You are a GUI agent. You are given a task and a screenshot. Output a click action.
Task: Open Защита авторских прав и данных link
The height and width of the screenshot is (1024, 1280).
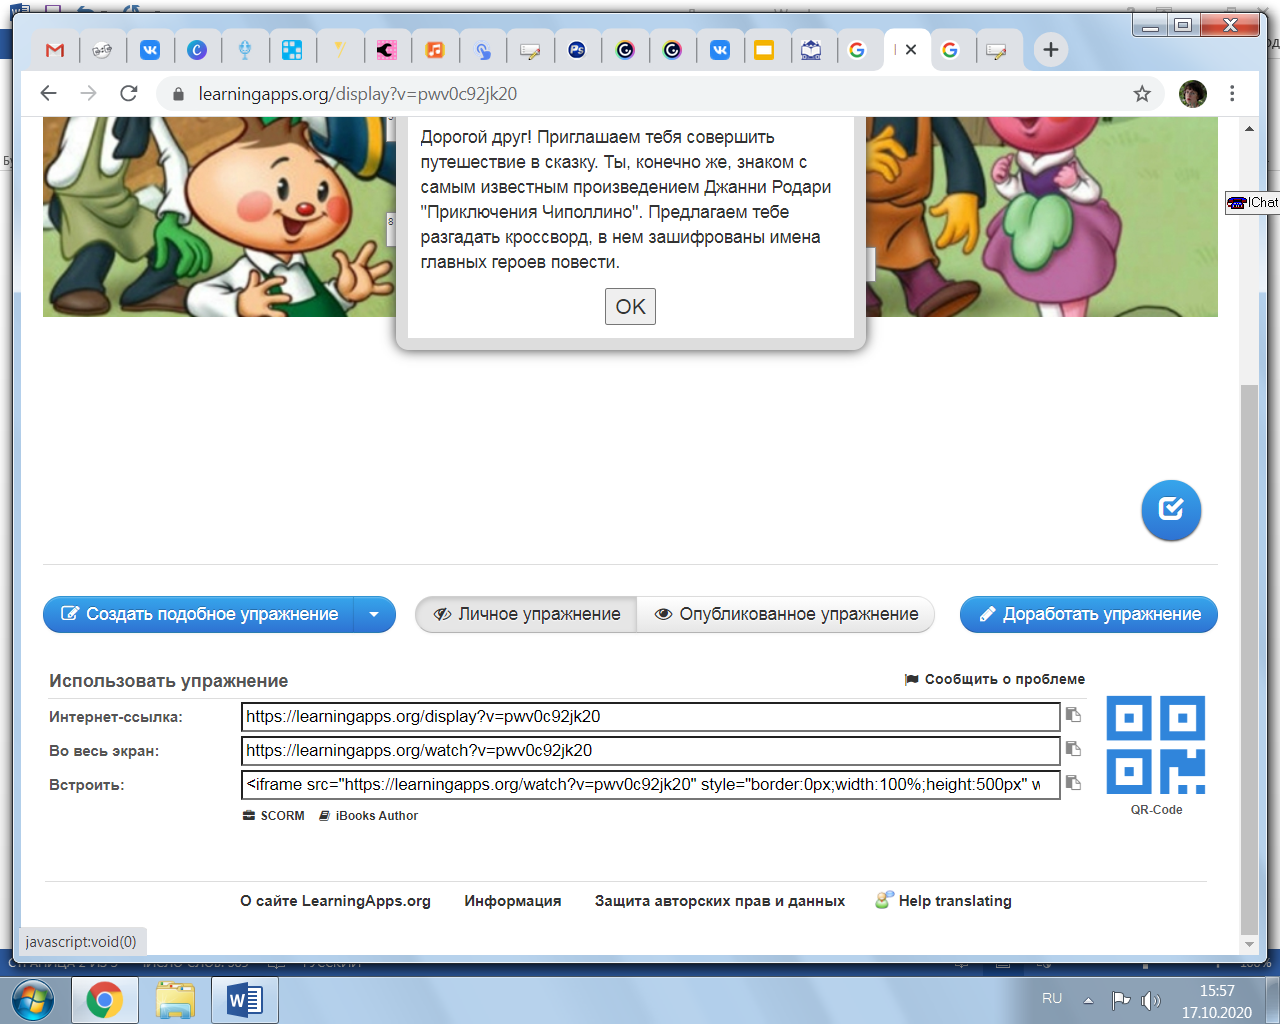720,901
